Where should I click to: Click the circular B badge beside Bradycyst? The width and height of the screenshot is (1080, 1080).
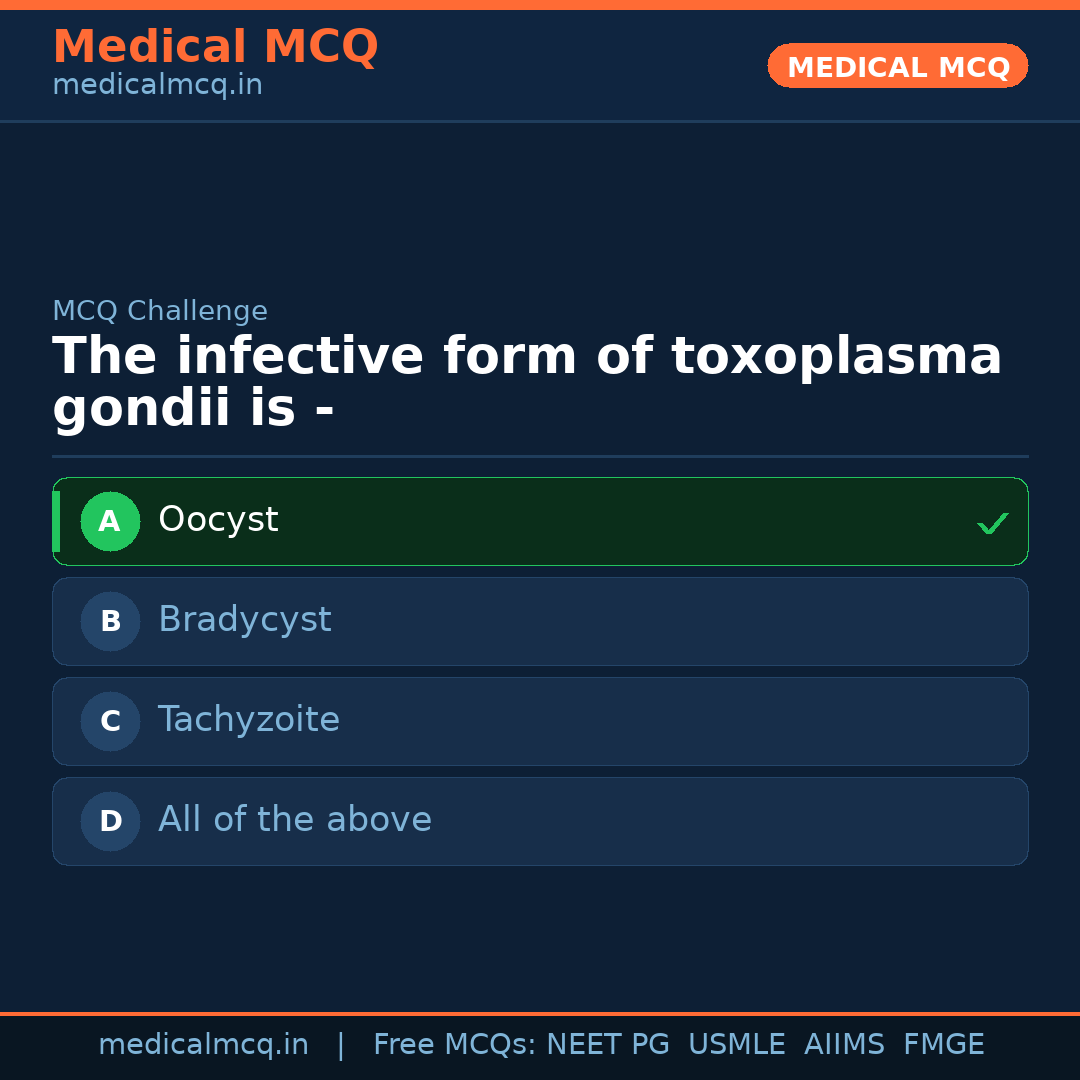[x=110, y=621]
